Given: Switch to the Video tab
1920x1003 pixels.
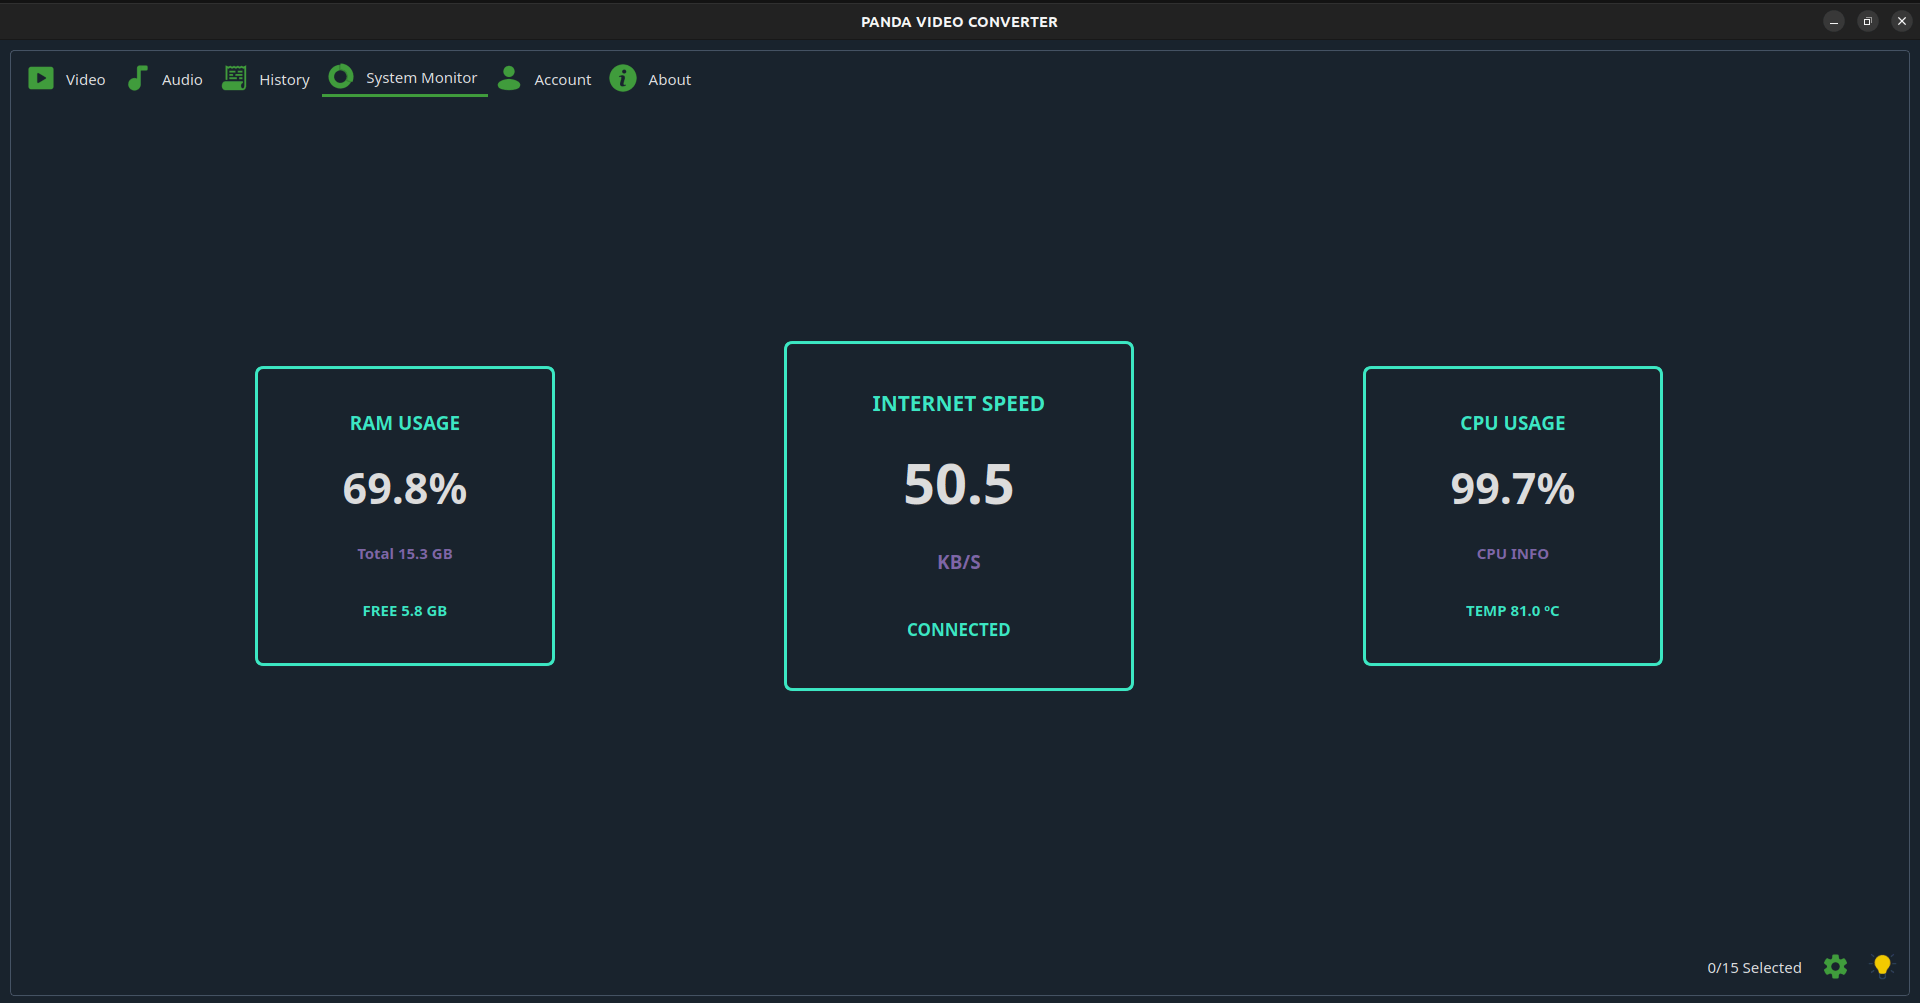Looking at the screenshot, I should pos(67,79).
